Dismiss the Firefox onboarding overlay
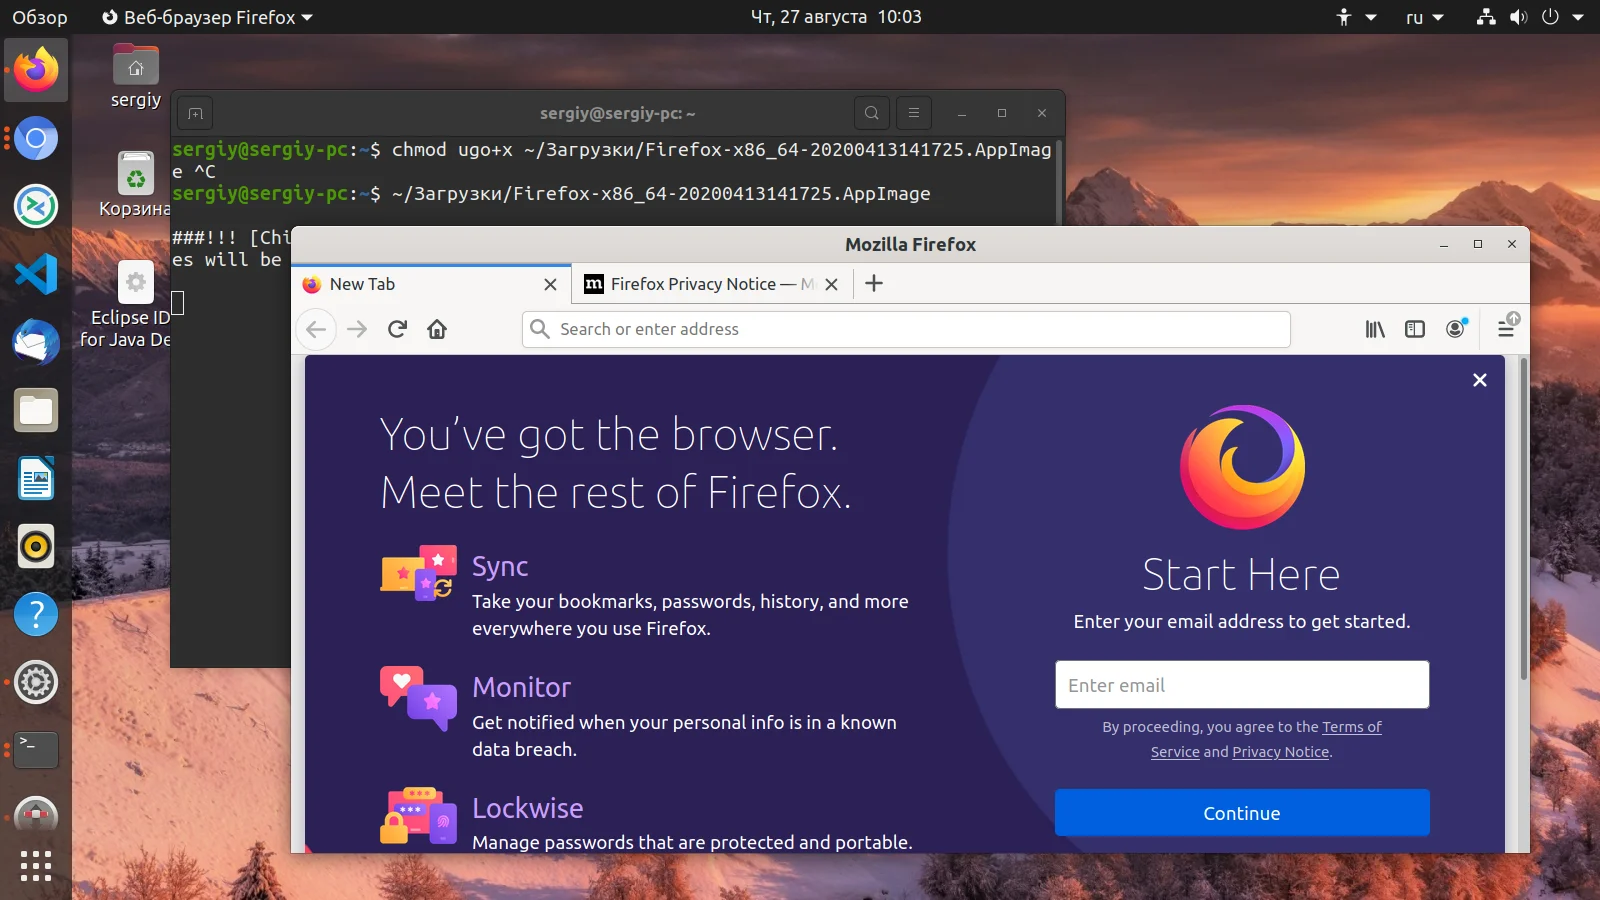The image size is (1600, 900). tap(1480, 380)
